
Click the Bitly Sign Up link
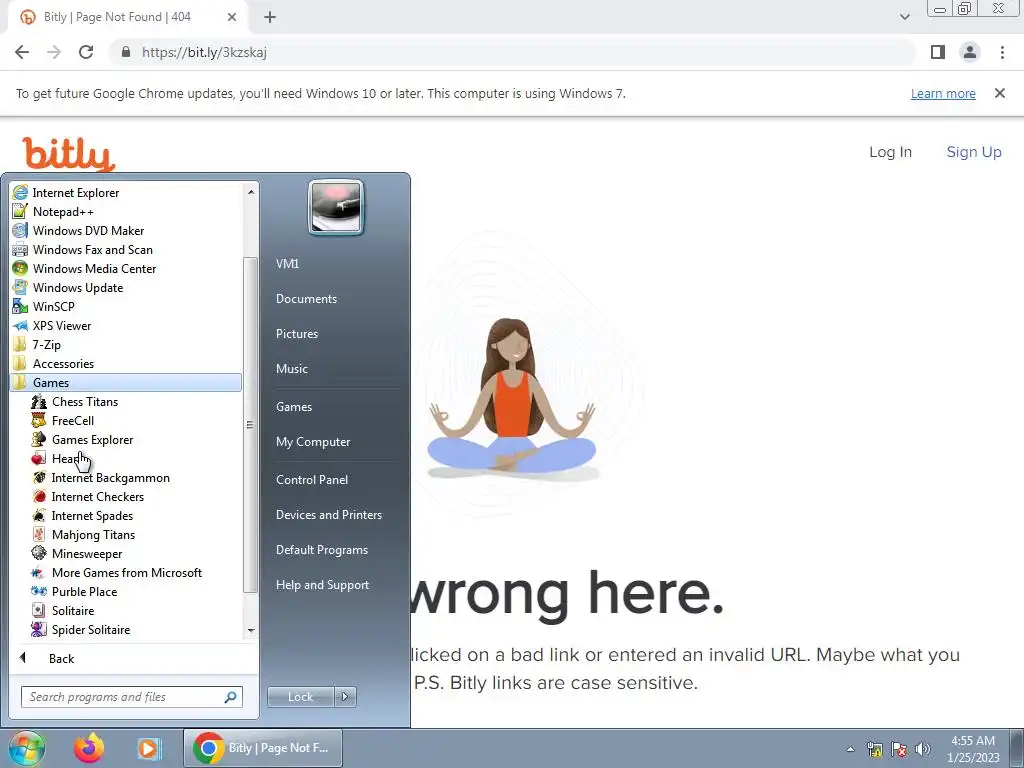click(974, 152)
